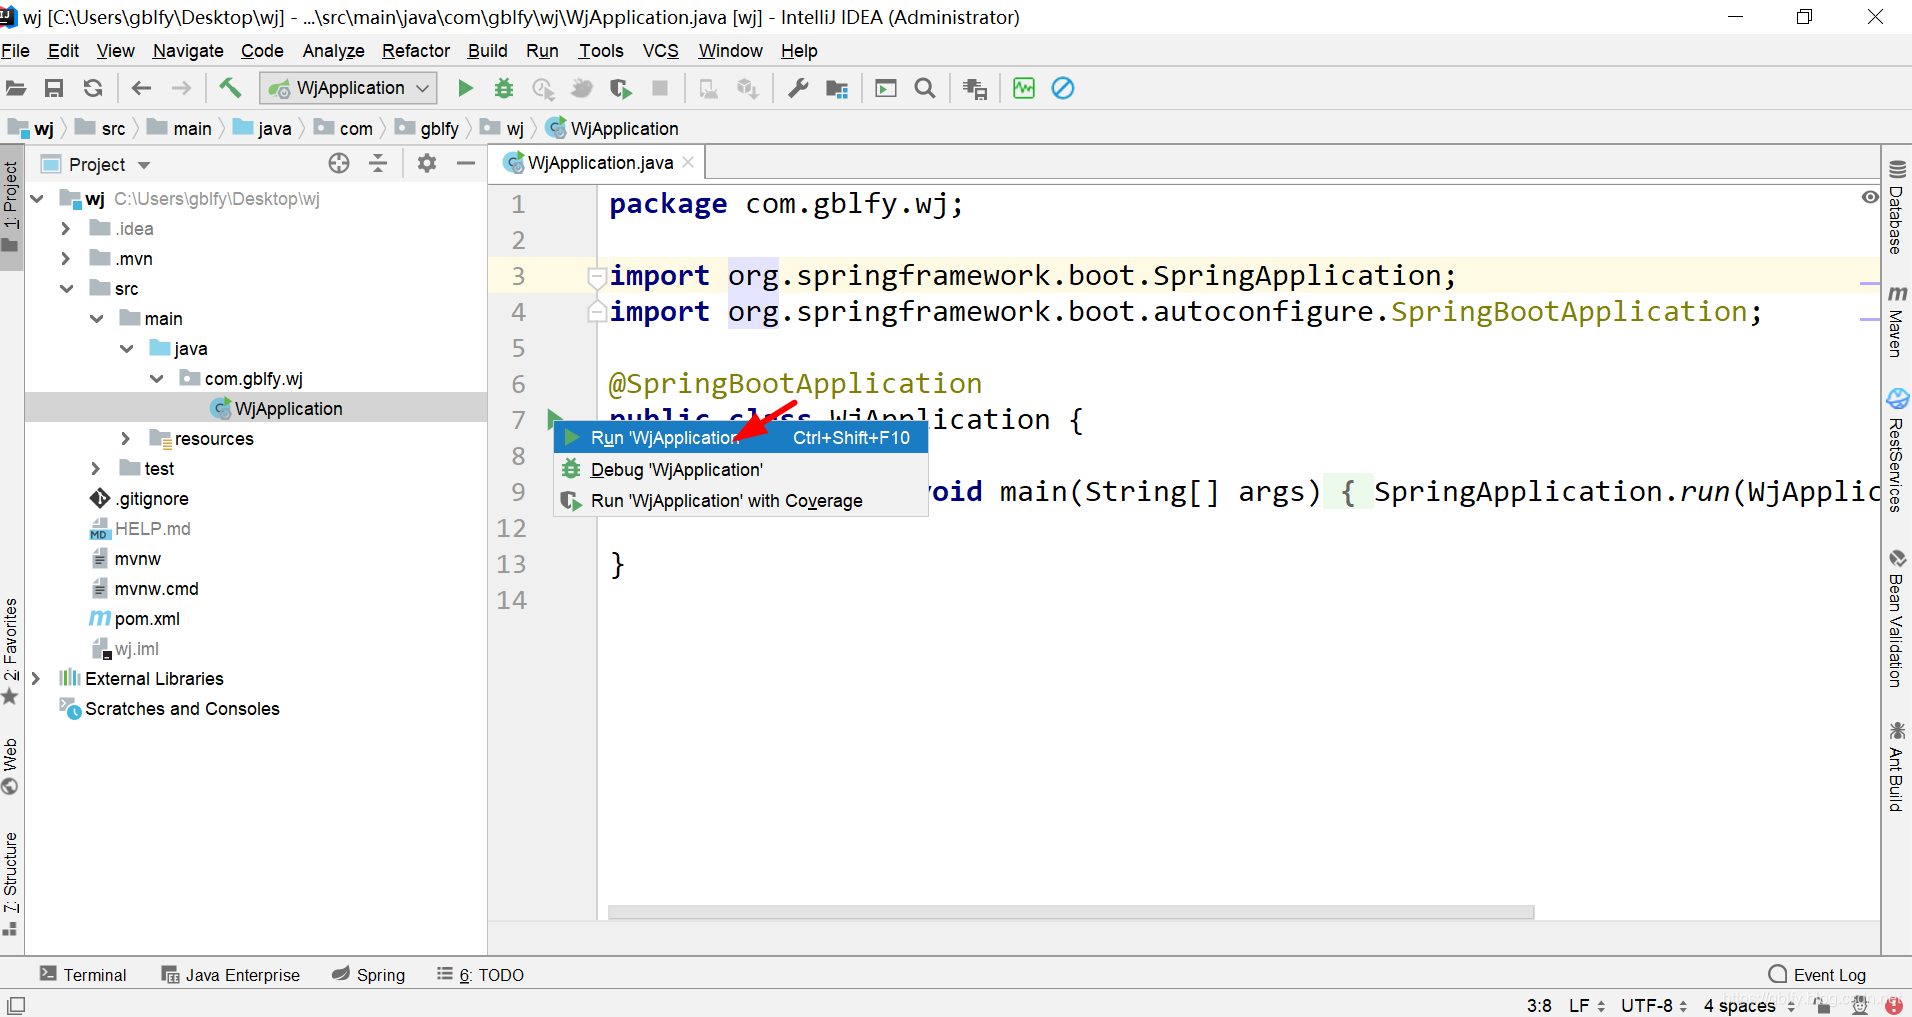The width and height of the screenshot is (1912, 1017).
Task: Open the Bean Validation side panel
Action: 1896,618
